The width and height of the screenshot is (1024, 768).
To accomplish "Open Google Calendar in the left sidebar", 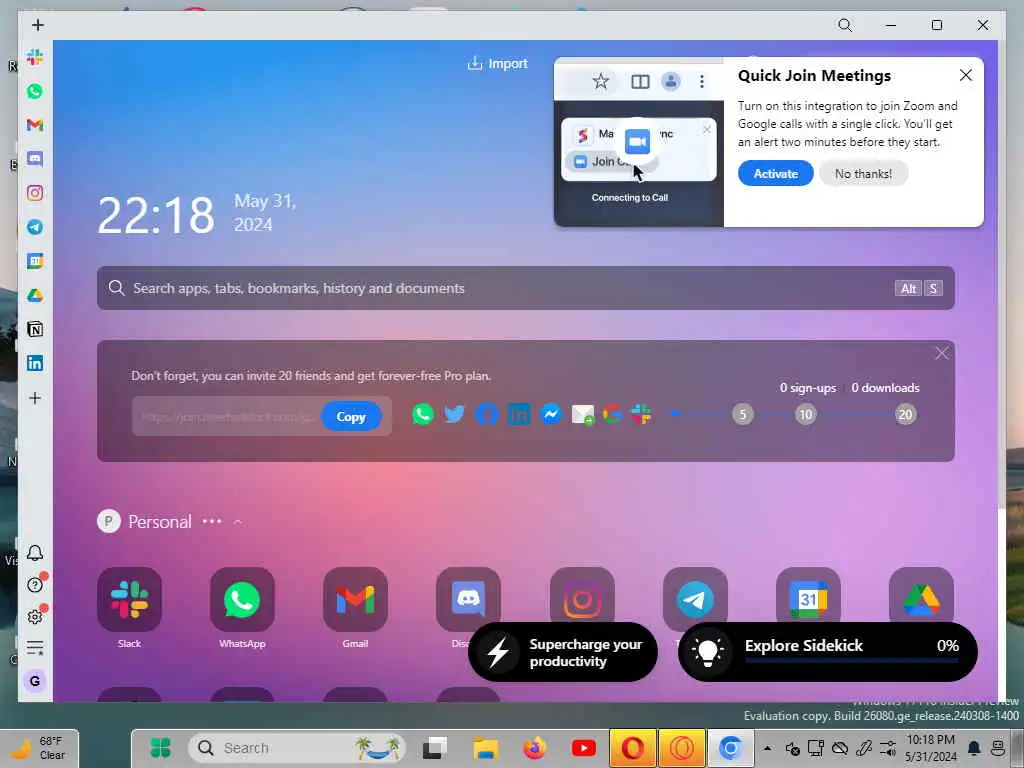I will [35, 261].
